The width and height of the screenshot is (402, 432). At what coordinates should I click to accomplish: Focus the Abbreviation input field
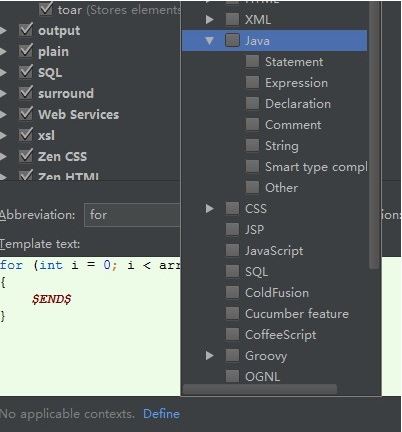tap(132, 215)
